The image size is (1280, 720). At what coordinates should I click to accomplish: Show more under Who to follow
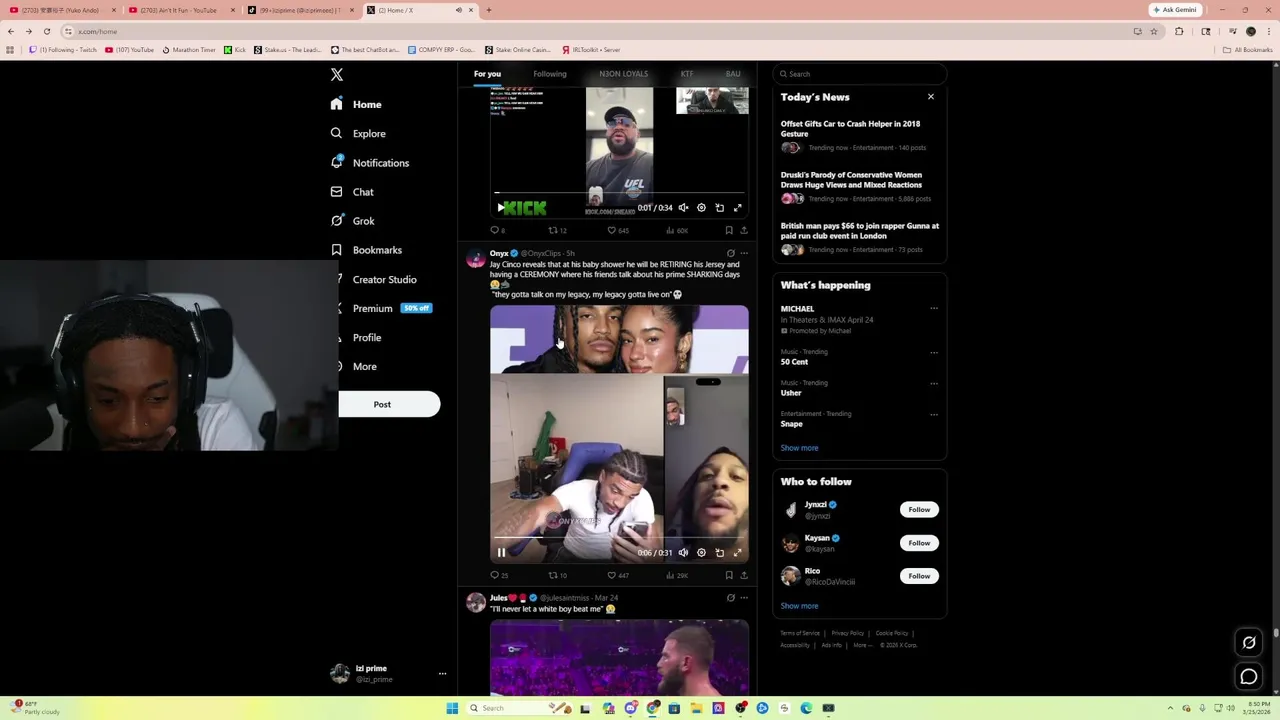[799, 606]
